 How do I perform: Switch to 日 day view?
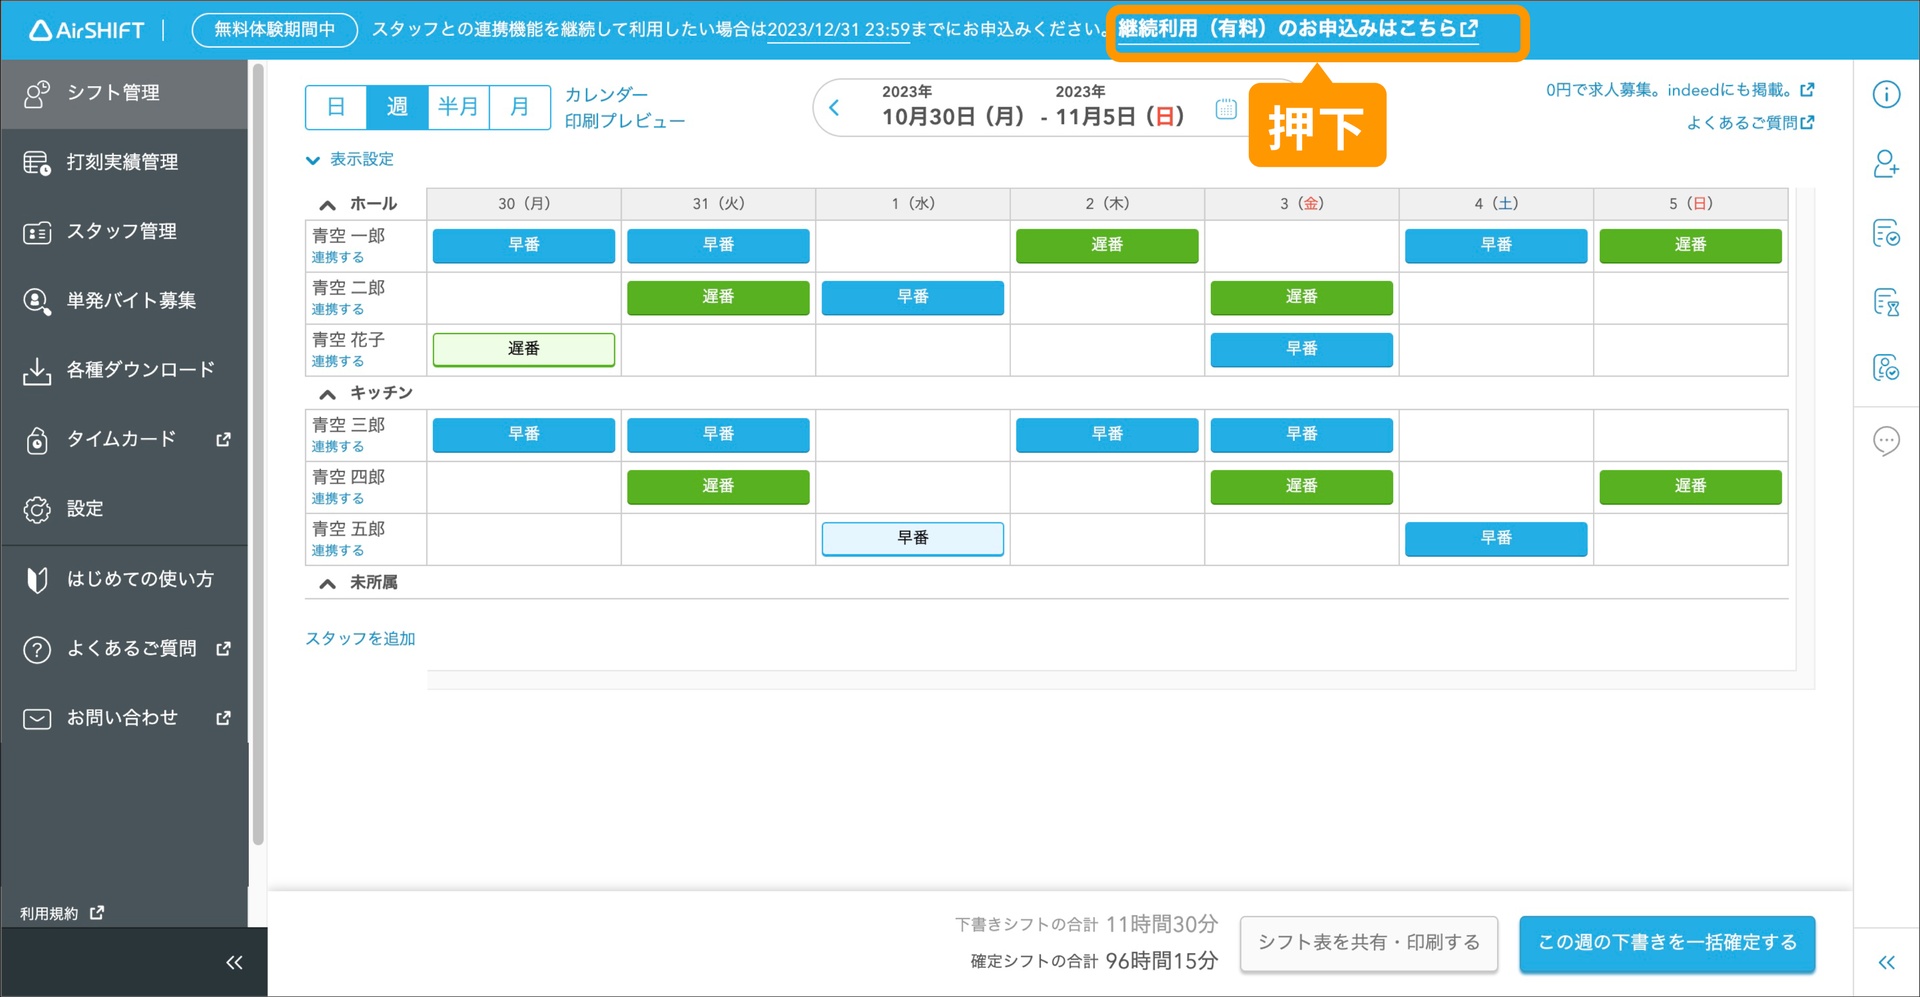(x=336, y=107)
